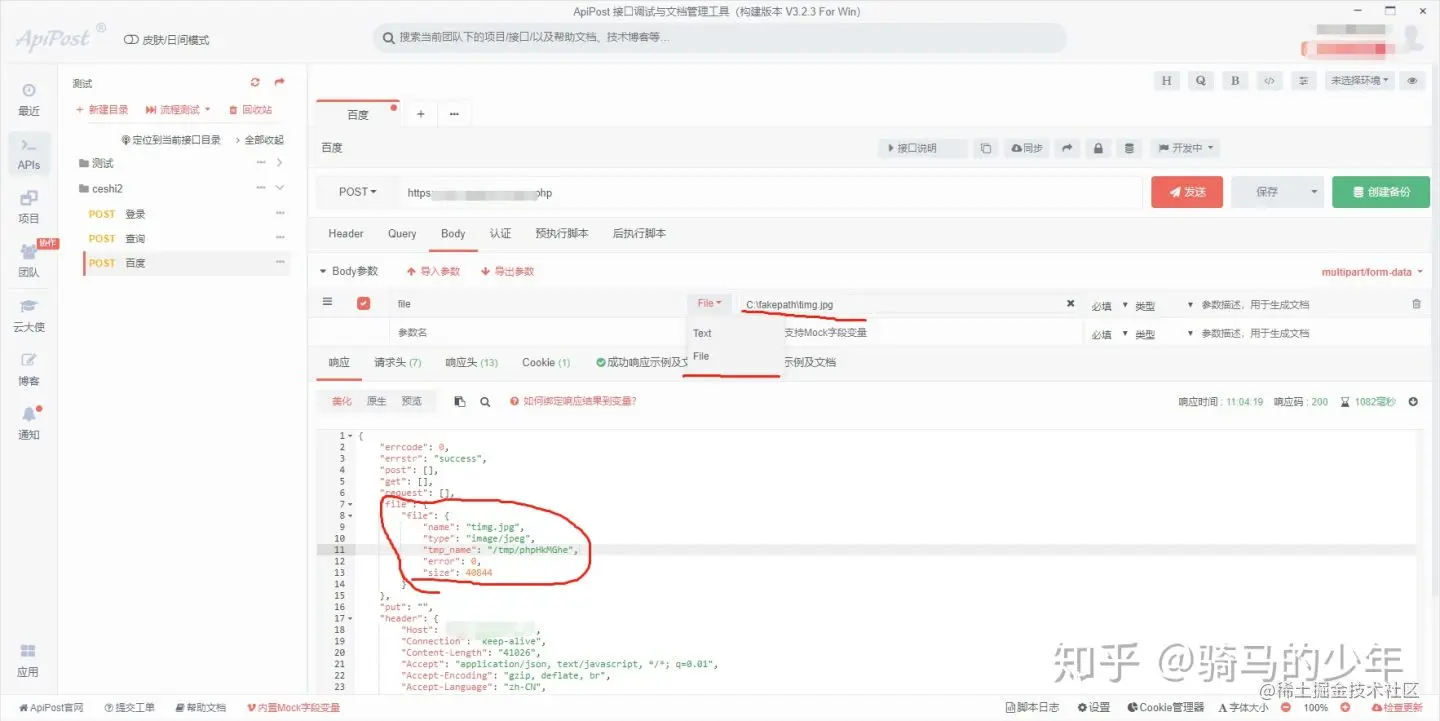Viewport: 1440px width, 721px height.
Task: Click the database stack icon beside the lock
Action: pos(1130,148)
